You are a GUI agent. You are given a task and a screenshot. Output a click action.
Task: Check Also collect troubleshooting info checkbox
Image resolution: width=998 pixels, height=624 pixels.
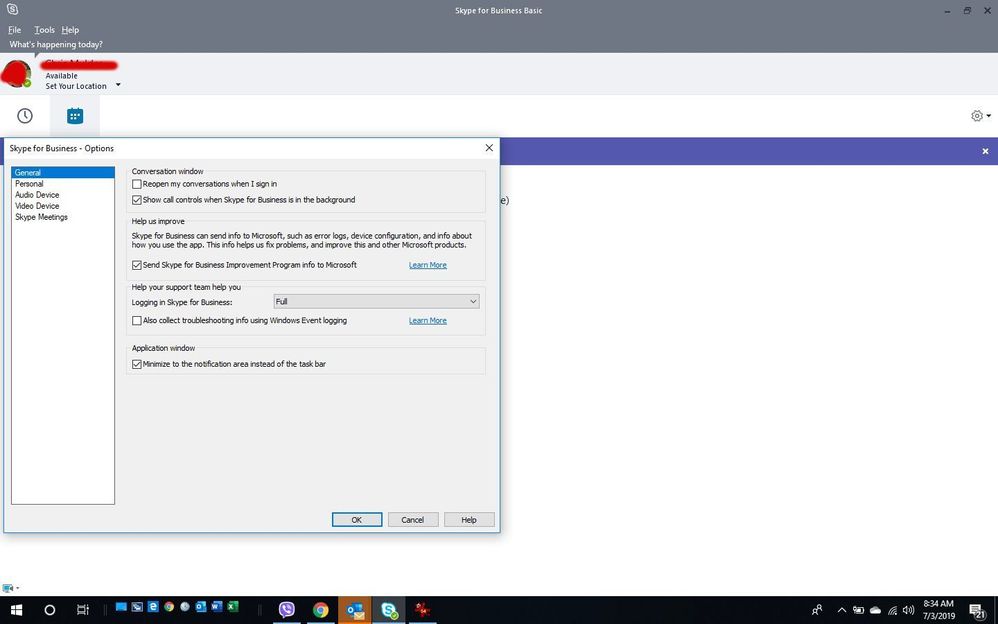(x=137, y=321)
